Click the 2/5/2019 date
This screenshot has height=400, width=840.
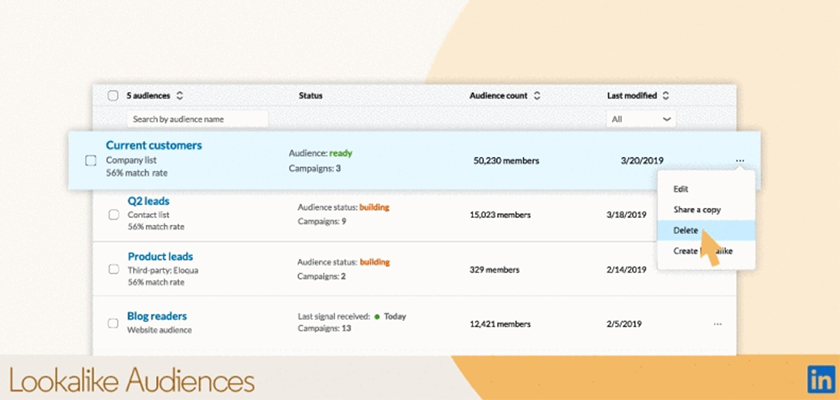tap(624, 324)
